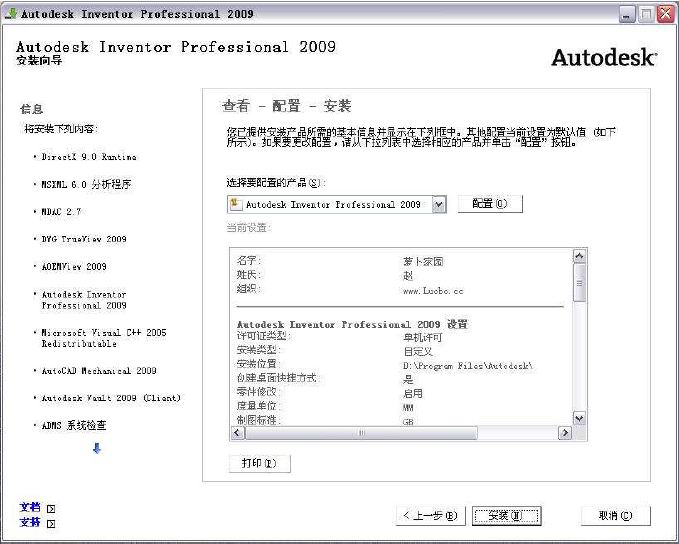Open the 文档 arrow icon
The image size is (679, 544).
coord(51,508)
